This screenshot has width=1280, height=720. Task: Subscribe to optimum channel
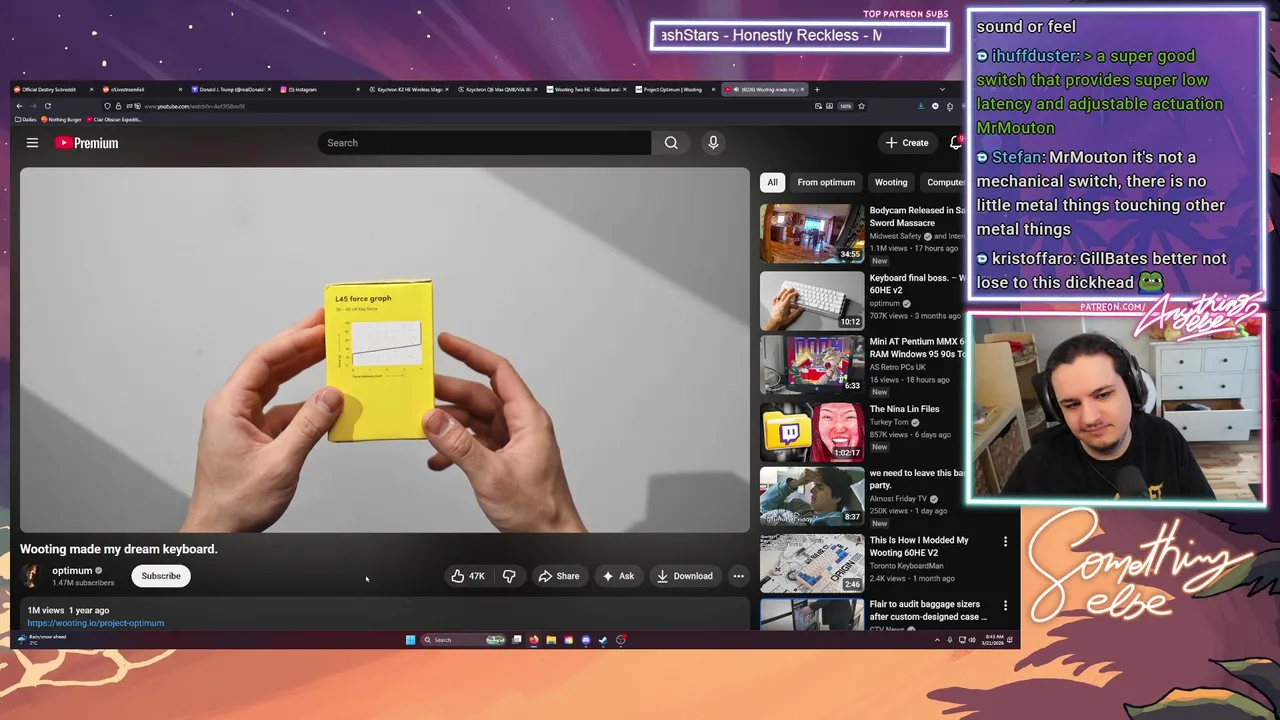161,576
